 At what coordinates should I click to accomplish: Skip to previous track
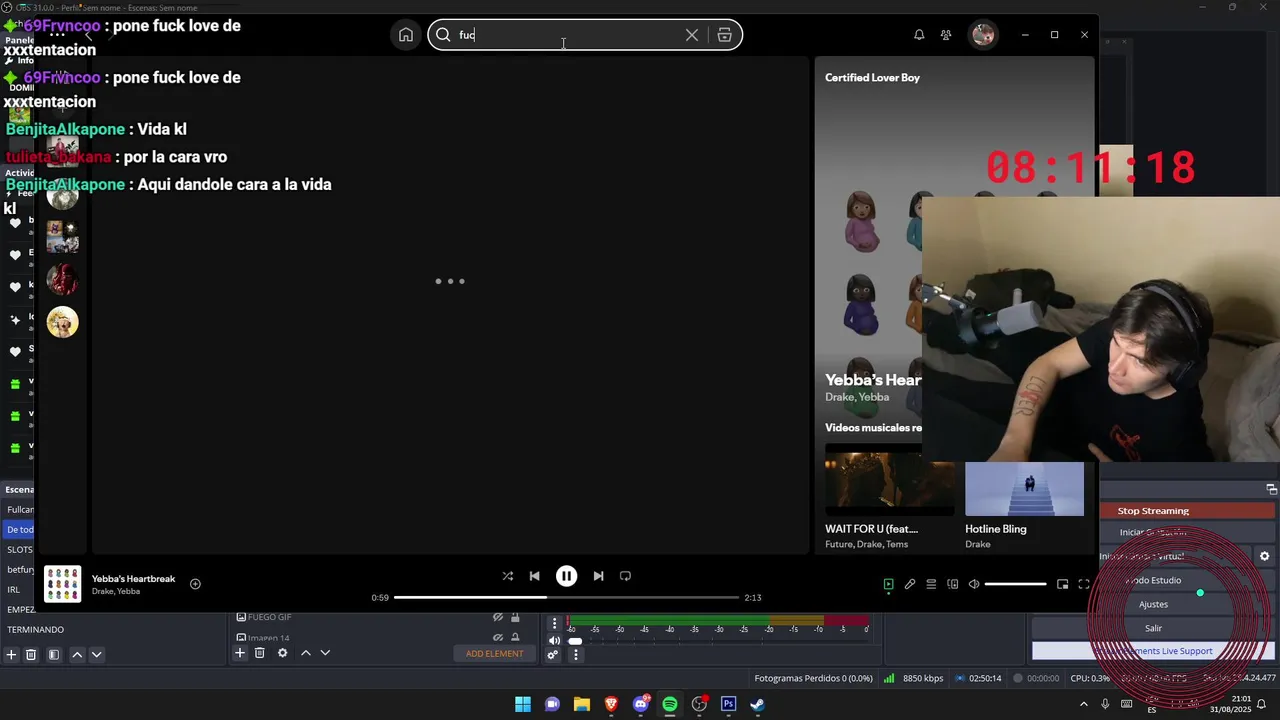point(534,576)
